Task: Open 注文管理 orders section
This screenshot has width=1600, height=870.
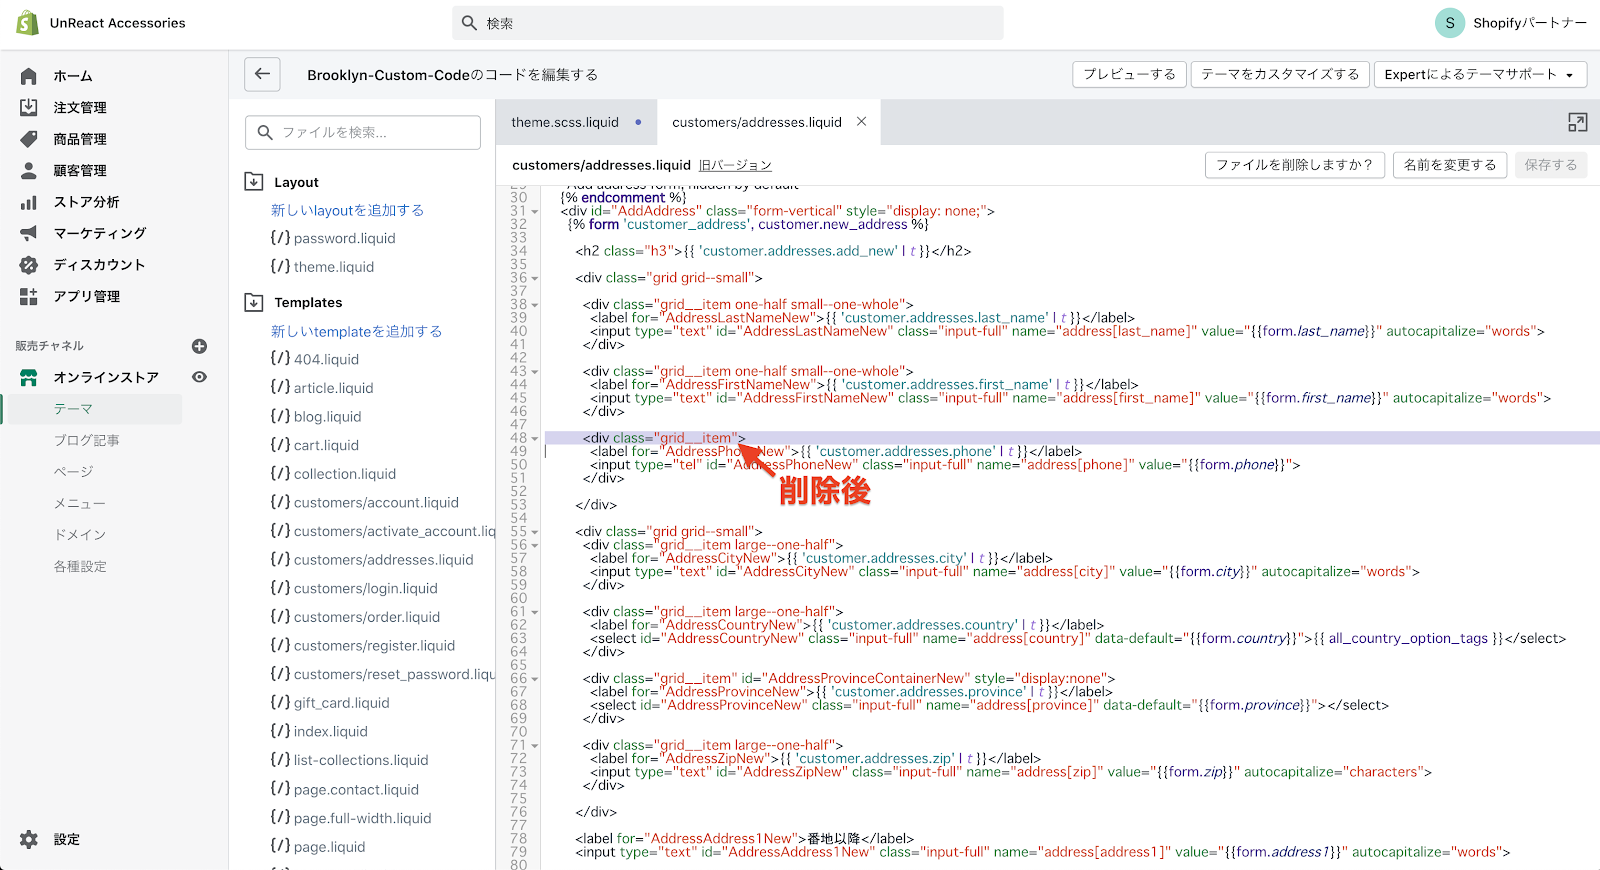Action: coord(79,107)
